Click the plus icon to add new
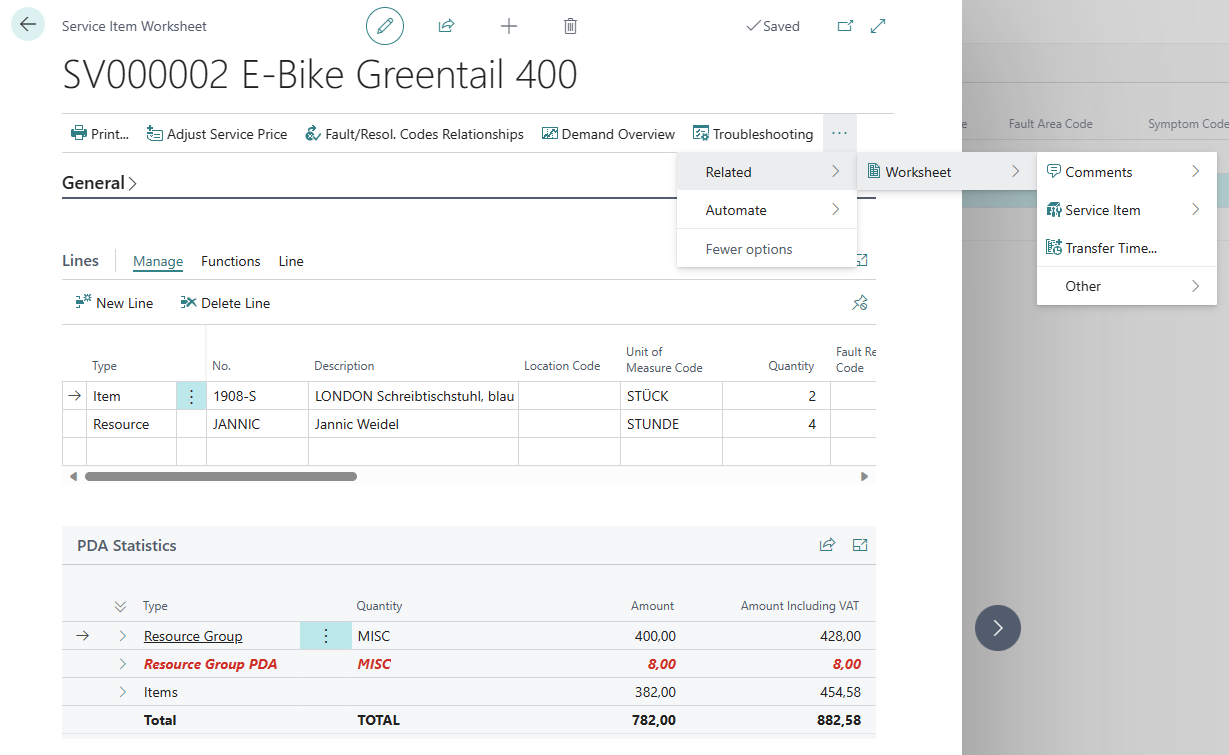This screenshot has height=755, width=1229. 509,26
